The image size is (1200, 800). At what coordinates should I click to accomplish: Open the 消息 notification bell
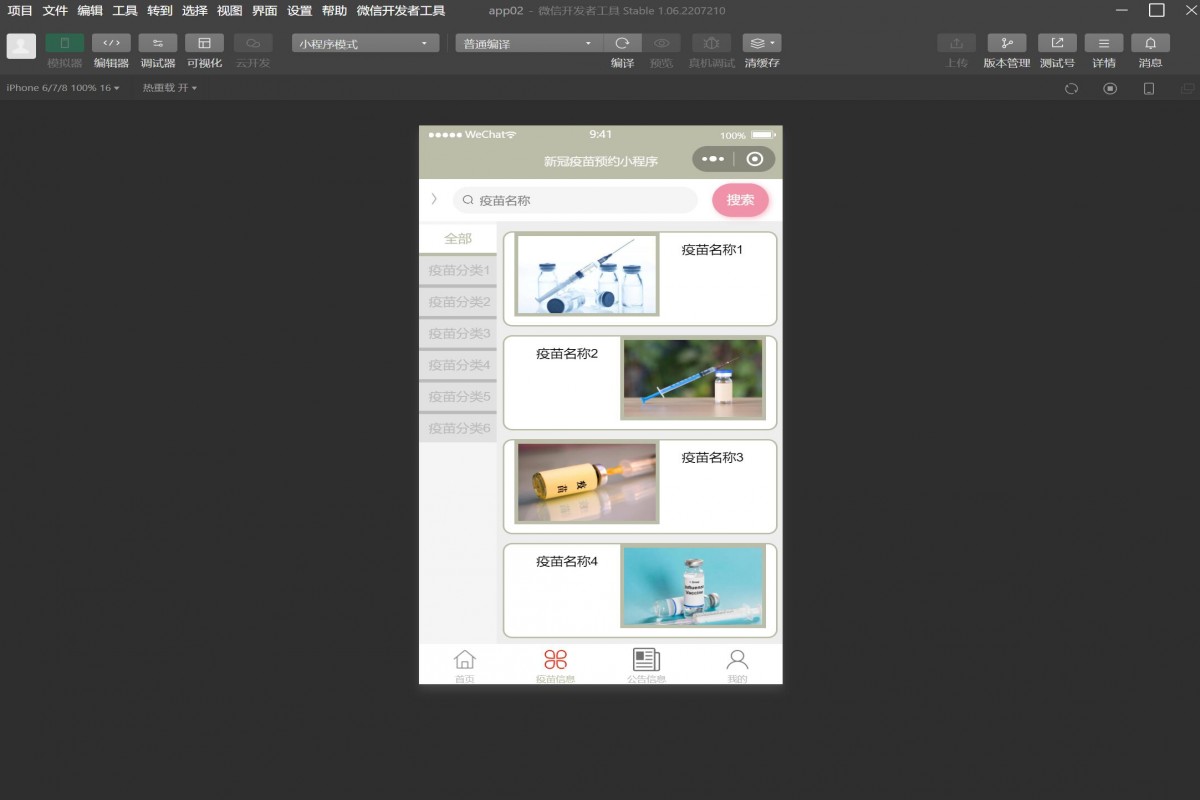coord(1150,44)
